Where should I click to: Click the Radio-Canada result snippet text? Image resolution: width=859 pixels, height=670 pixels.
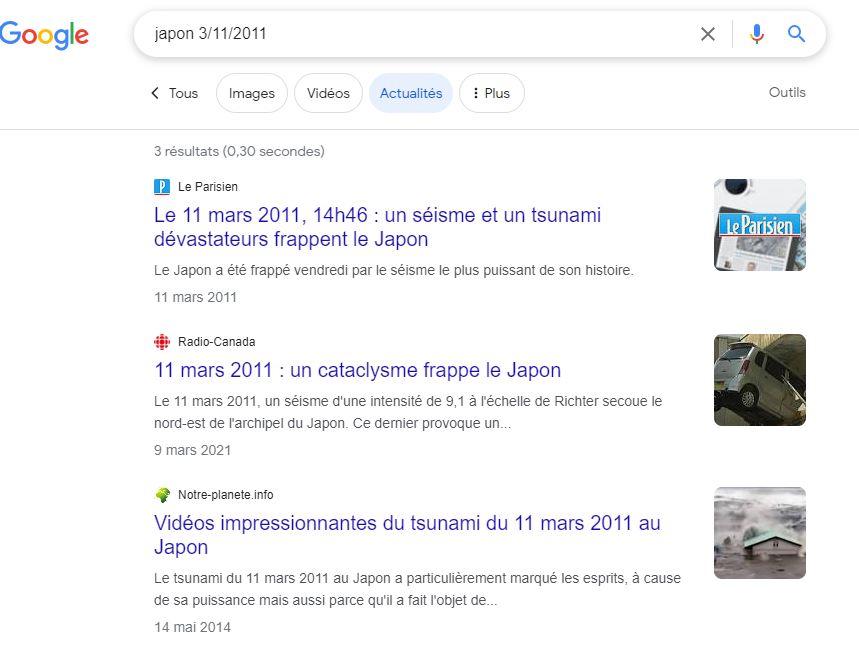pos(408,412)
